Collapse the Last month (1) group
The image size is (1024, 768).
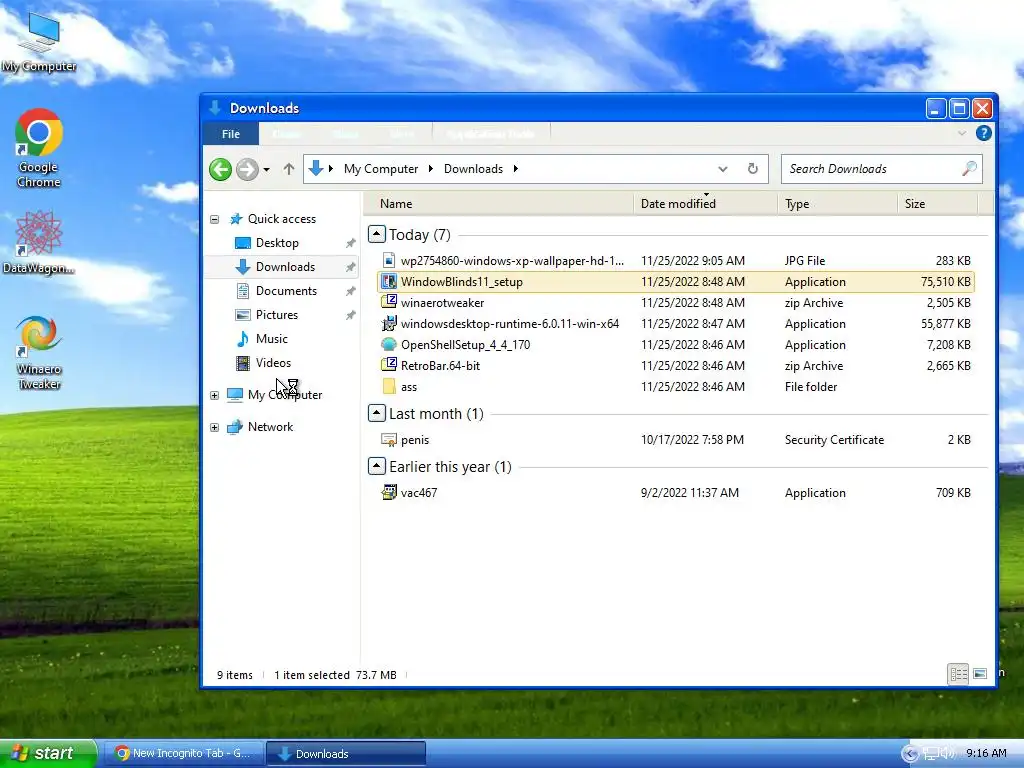tap(376, 413)
